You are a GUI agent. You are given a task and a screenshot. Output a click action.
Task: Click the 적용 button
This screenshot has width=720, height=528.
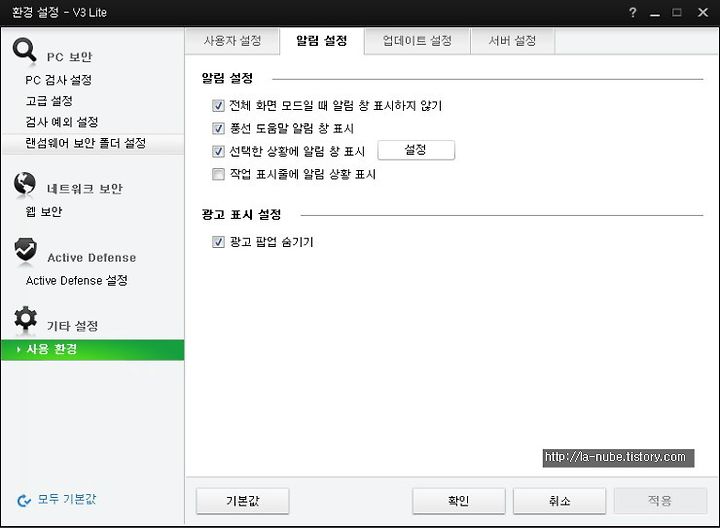pyautogui.click(x=660, y=501)
